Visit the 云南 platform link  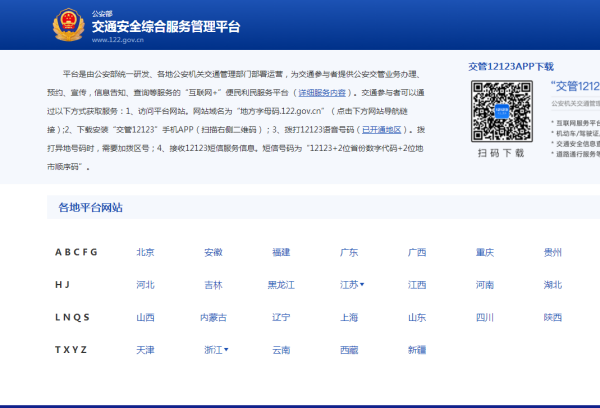tap(281, 350)
